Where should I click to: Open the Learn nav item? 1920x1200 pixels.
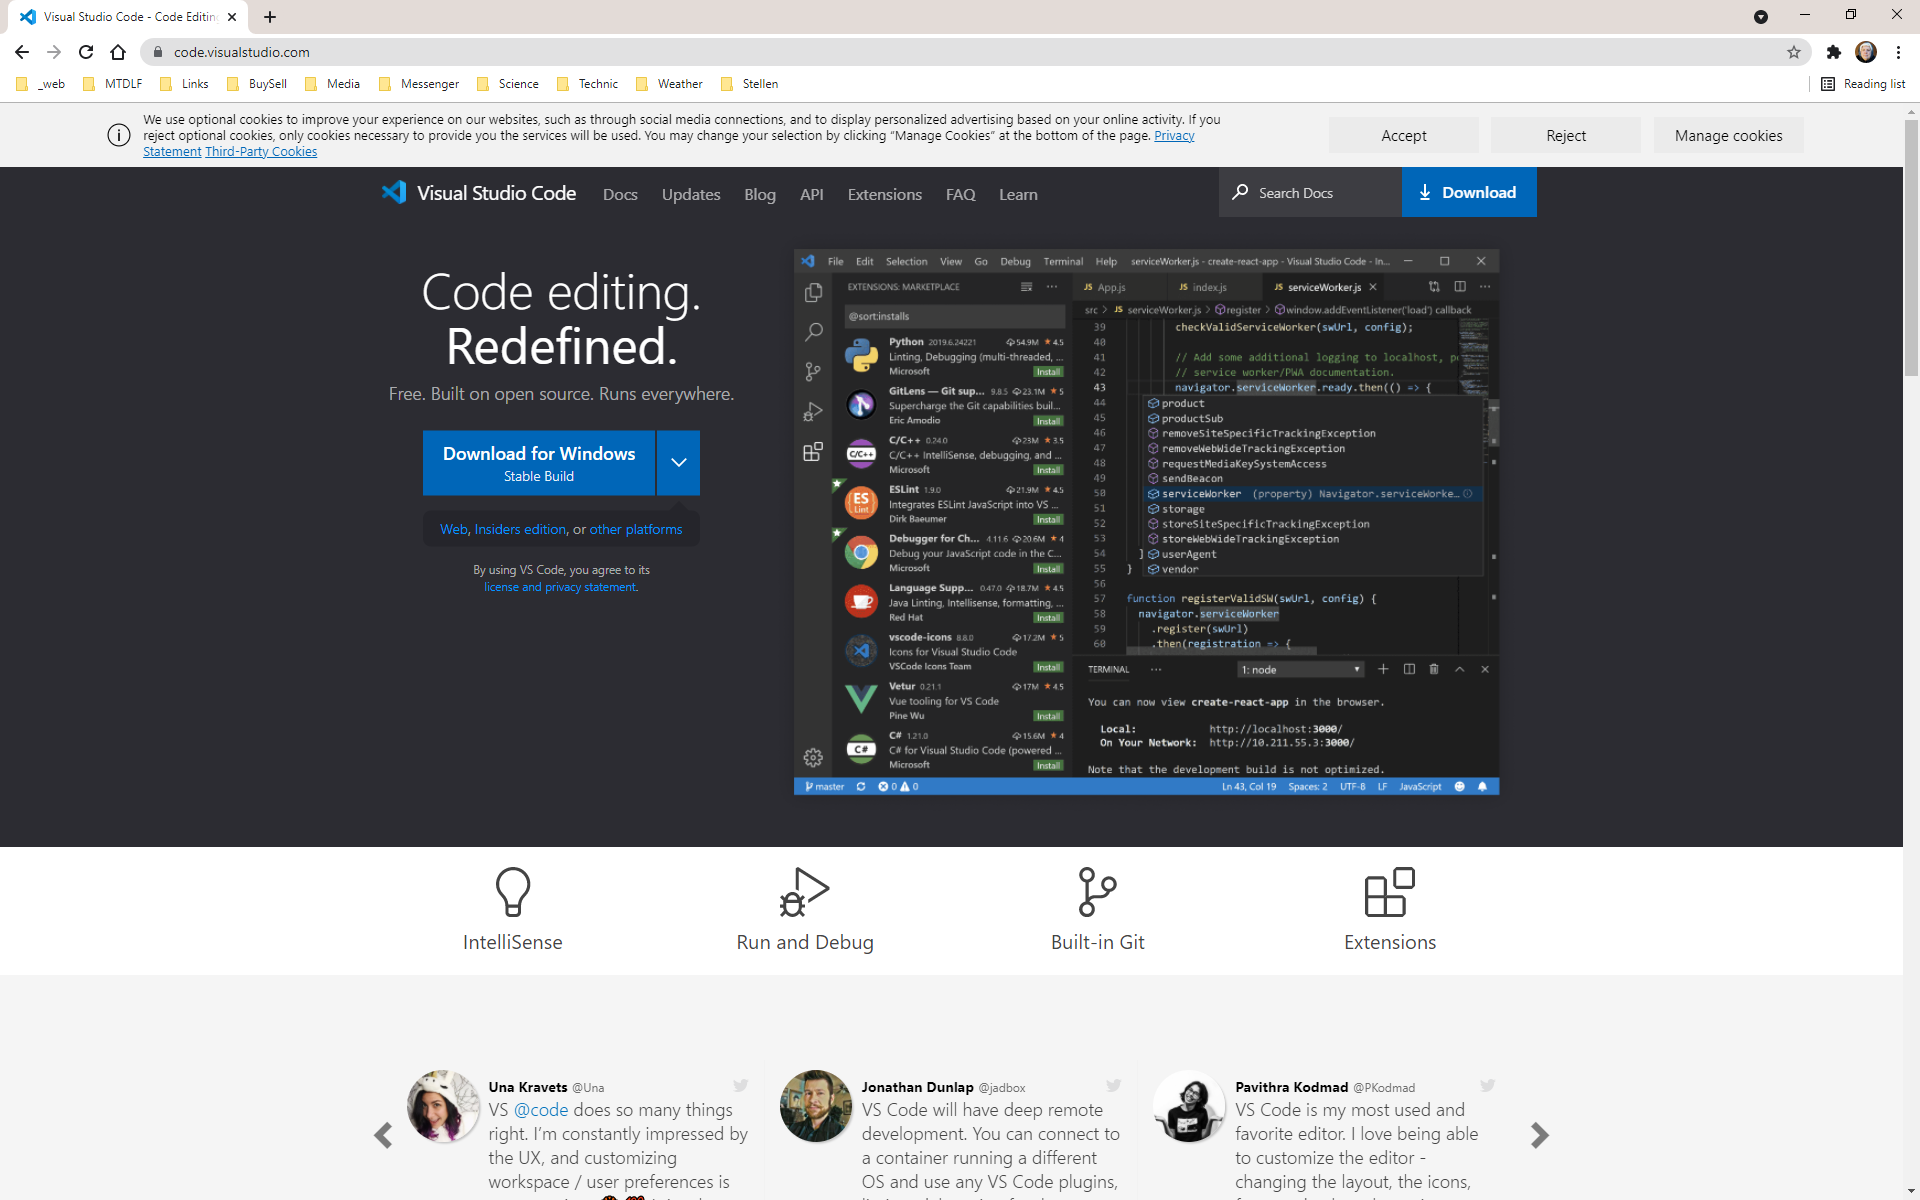[x=1018, y=194]
